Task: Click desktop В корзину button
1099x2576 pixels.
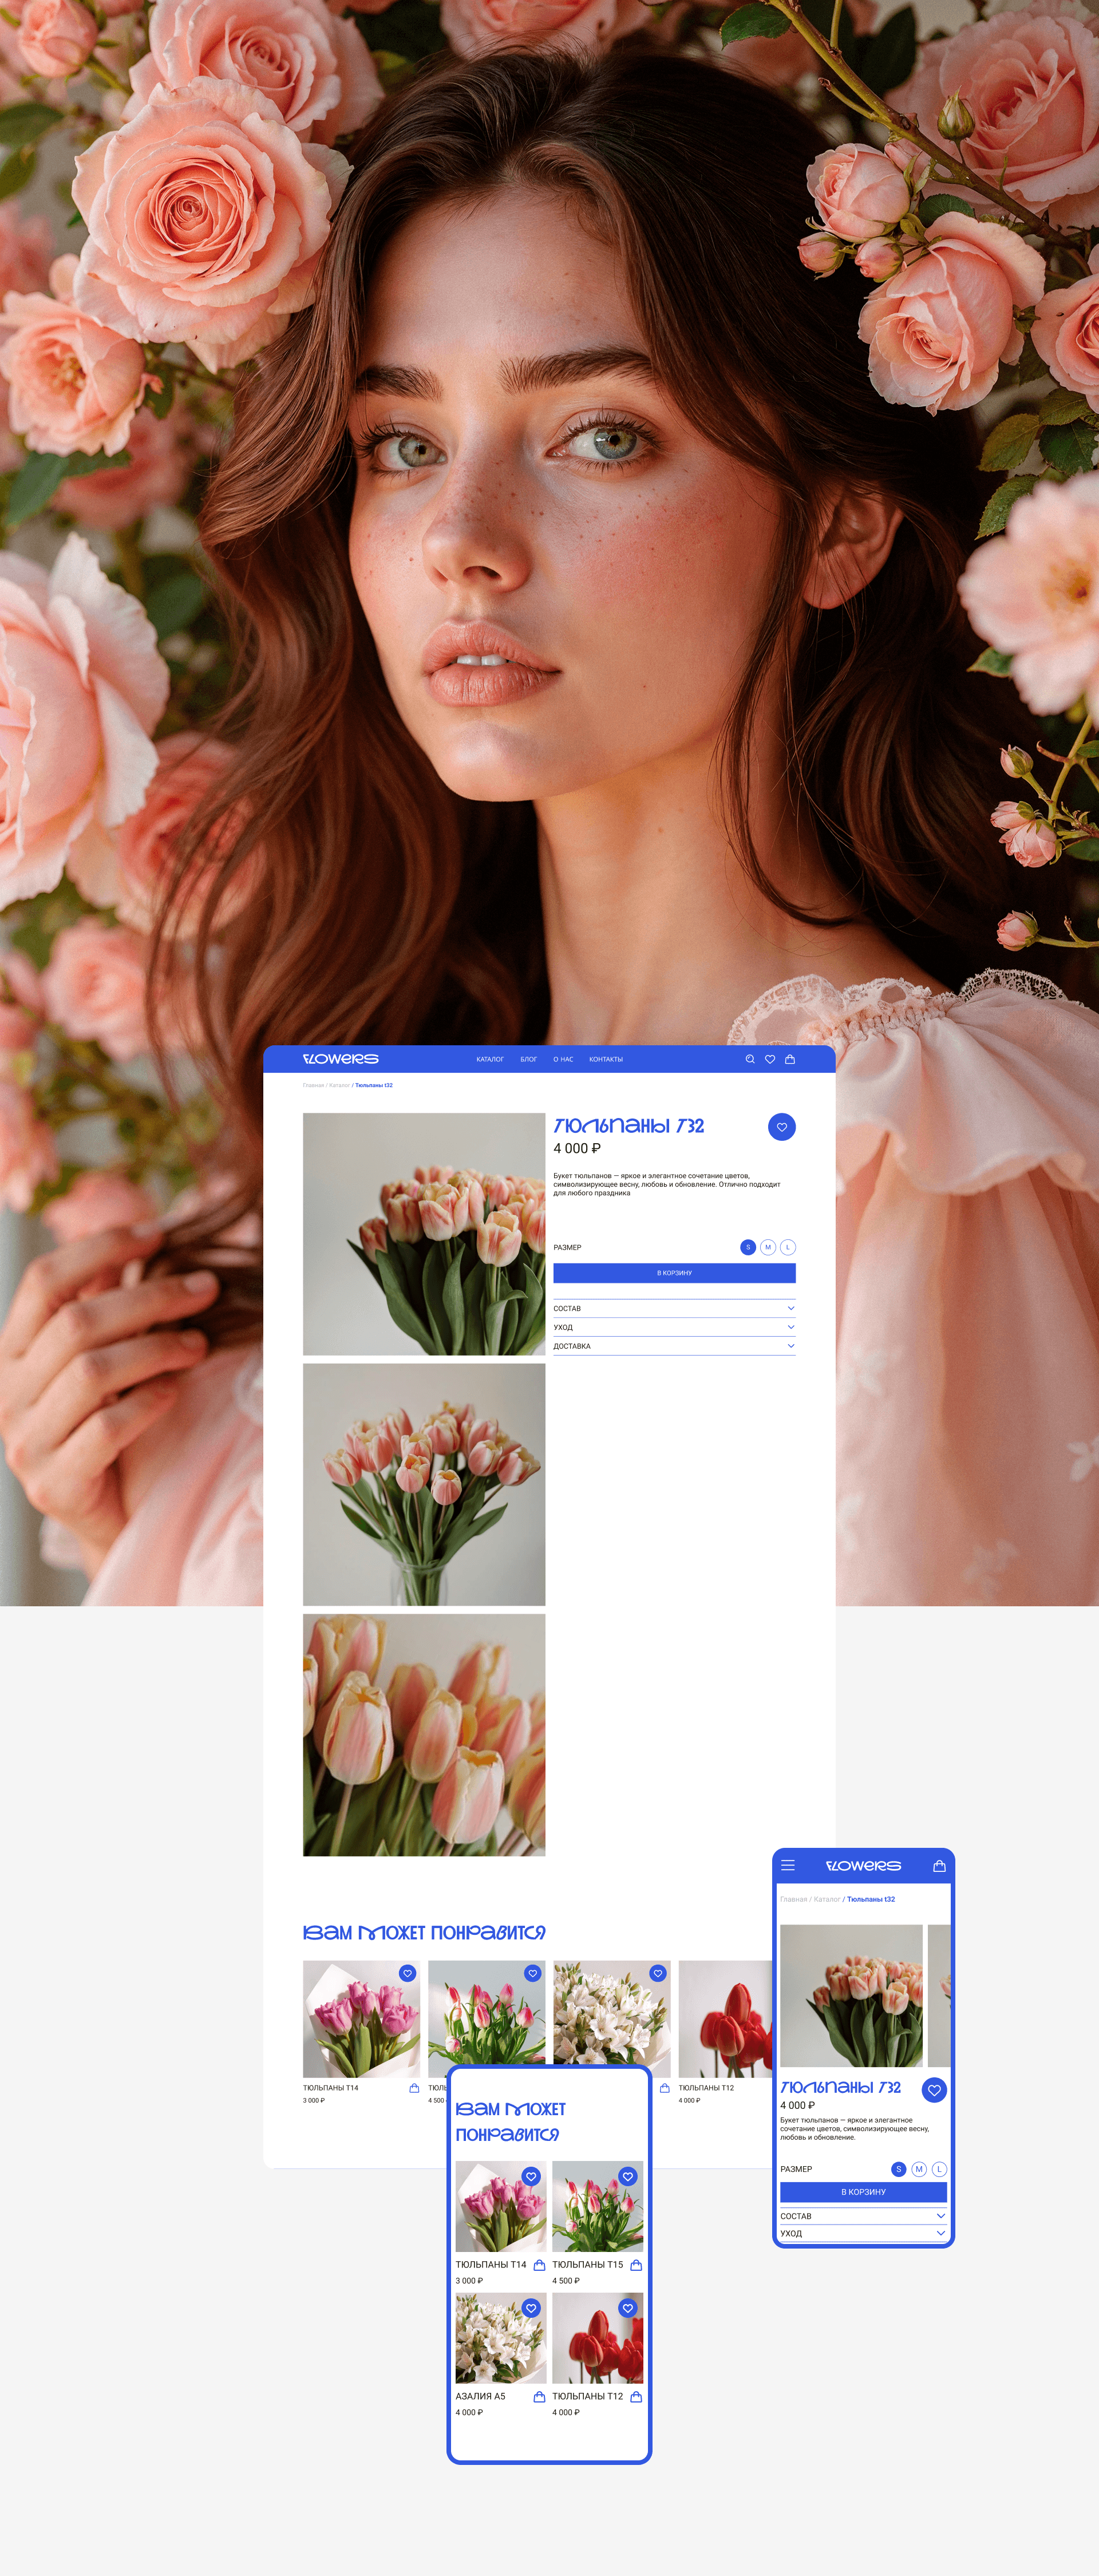Action: [674, 1273]
